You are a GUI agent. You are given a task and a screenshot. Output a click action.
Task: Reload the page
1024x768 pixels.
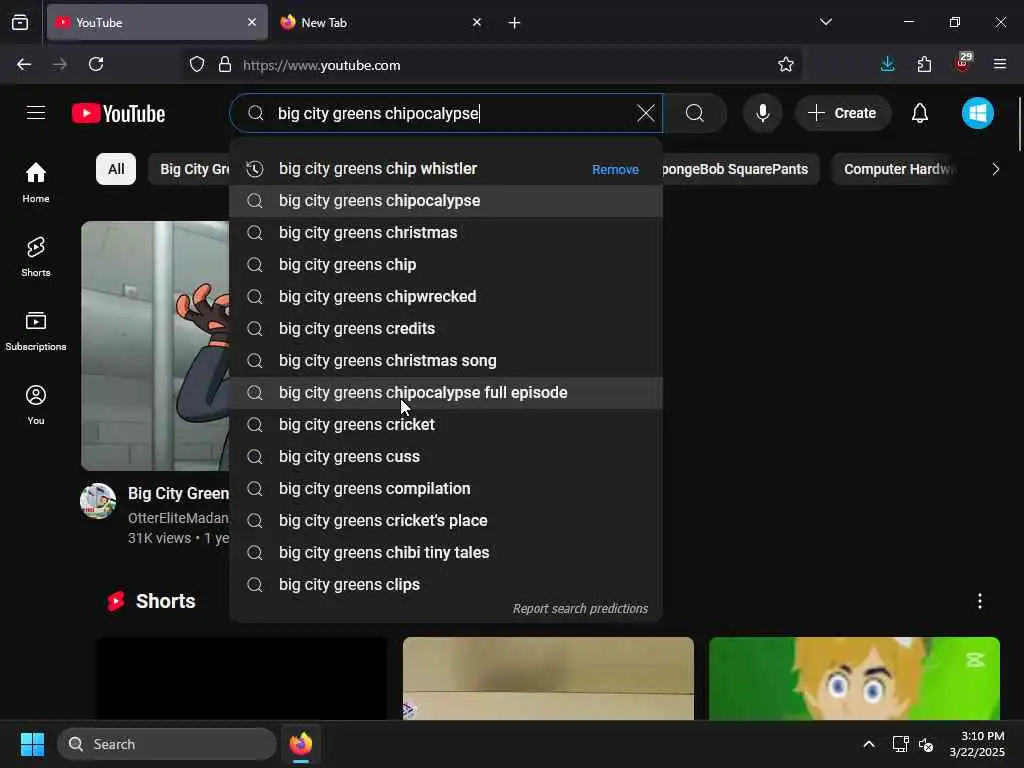96,64
